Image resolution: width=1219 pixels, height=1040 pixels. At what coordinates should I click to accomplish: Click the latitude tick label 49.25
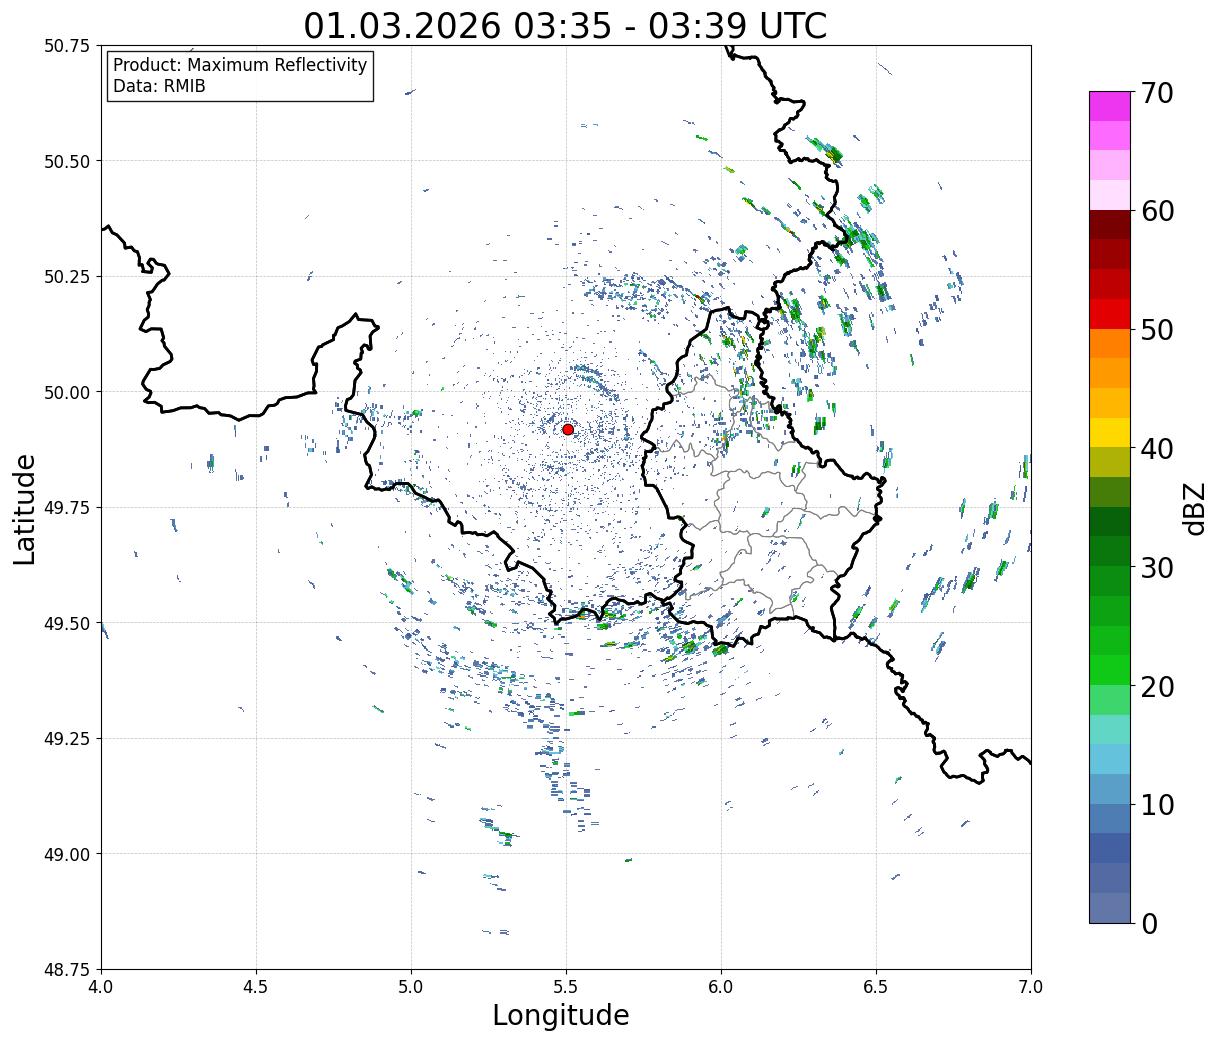point(67,739)
